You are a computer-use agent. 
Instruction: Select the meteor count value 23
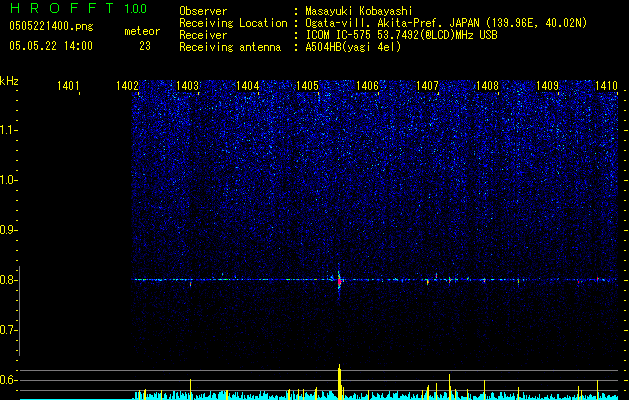click(x=145, y=46)
